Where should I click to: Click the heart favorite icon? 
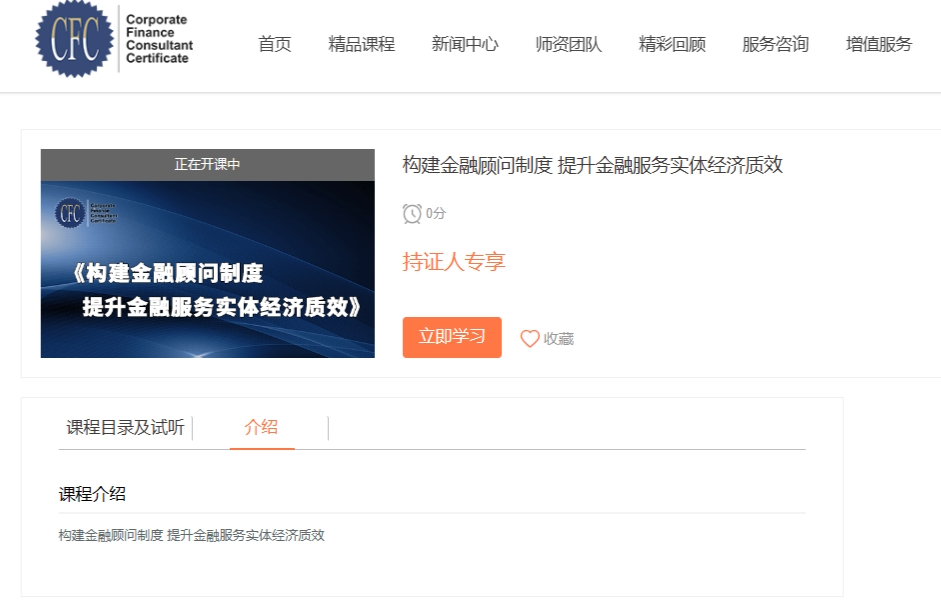(529, 339)
